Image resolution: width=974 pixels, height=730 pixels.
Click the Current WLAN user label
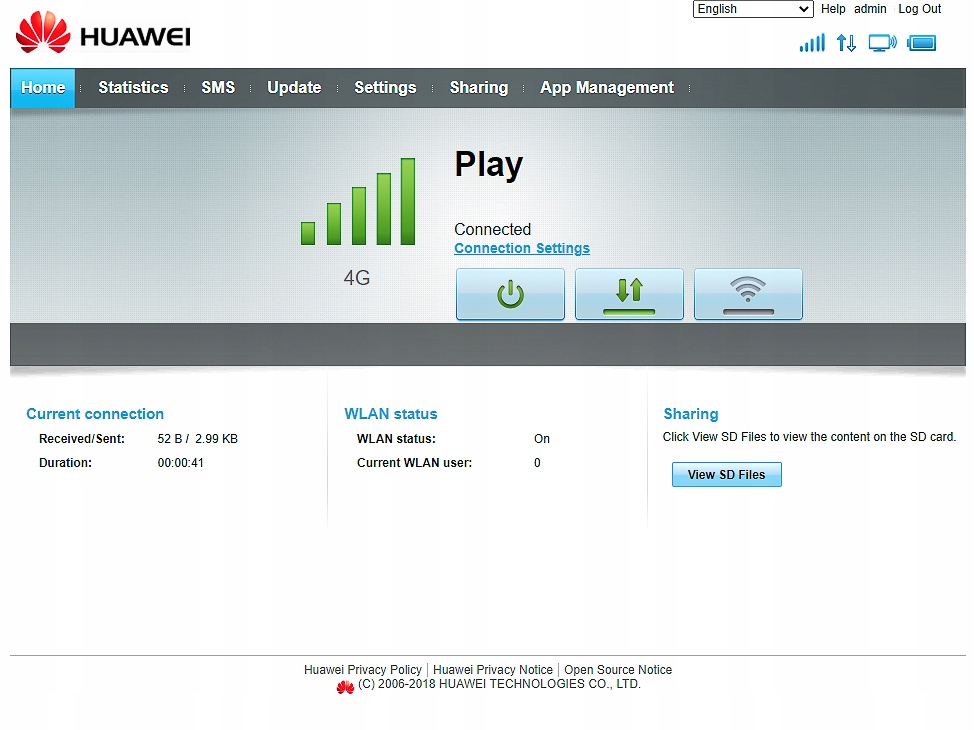coord(414,463)
